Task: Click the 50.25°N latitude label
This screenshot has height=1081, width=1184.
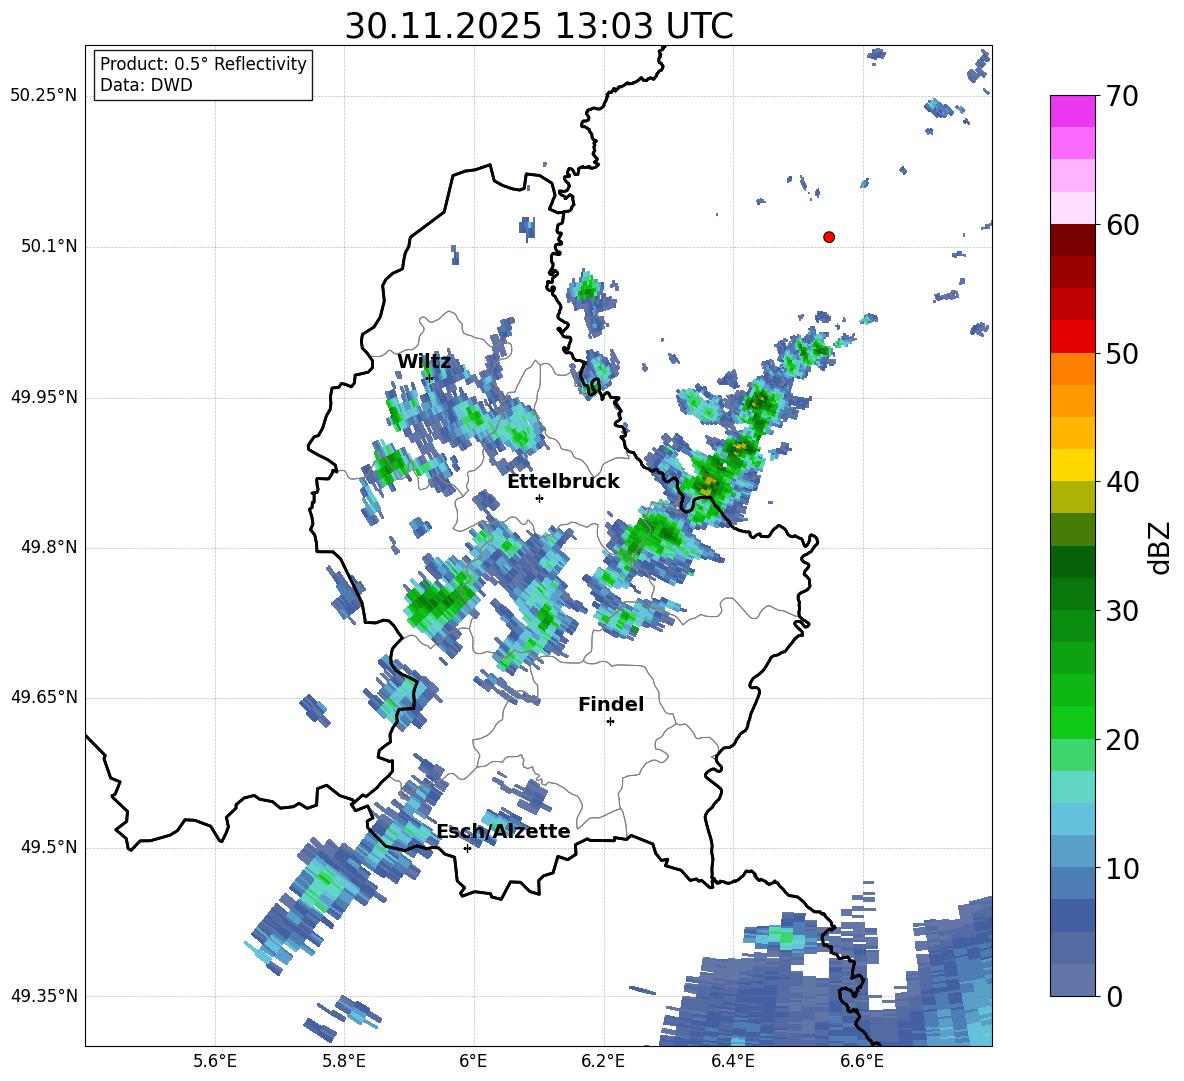Action: click(44, 96)
